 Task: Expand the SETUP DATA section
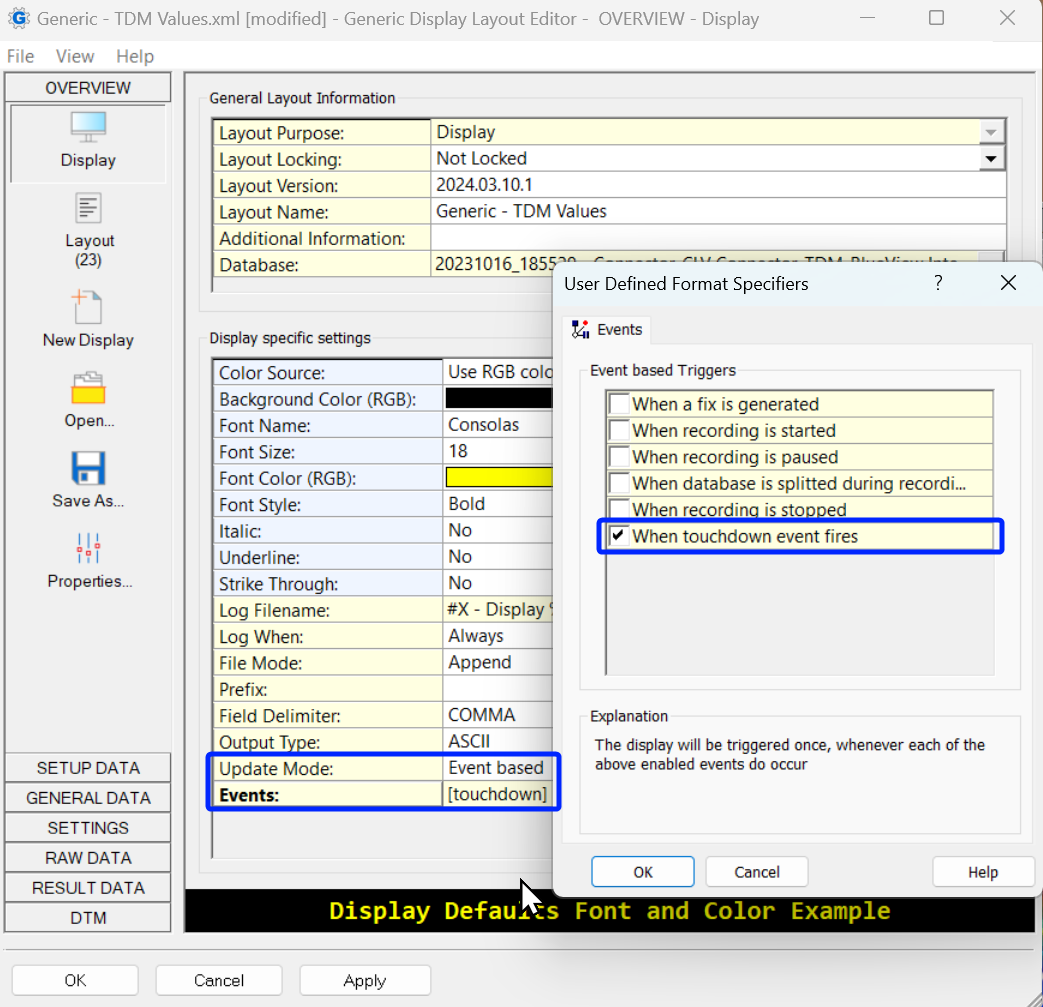[x=88, y=768]
